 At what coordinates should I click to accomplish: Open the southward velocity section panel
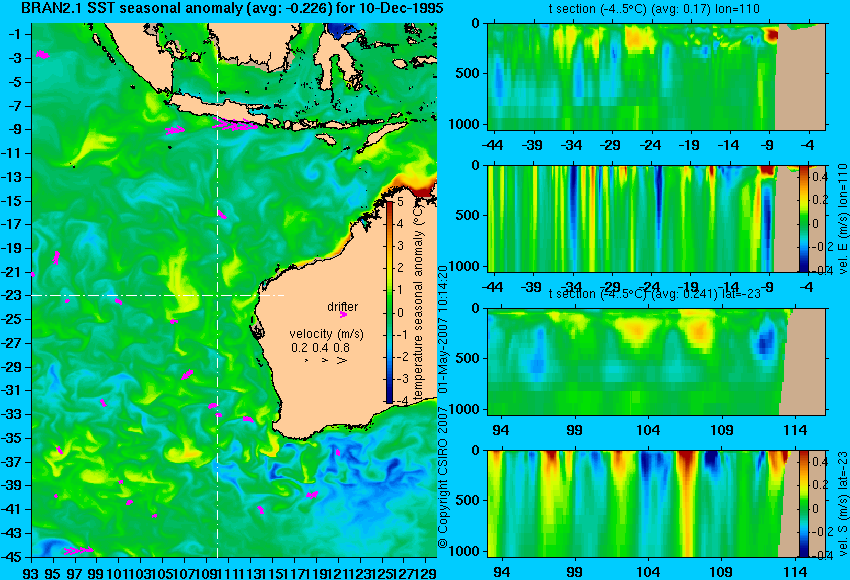coord(656,504)
